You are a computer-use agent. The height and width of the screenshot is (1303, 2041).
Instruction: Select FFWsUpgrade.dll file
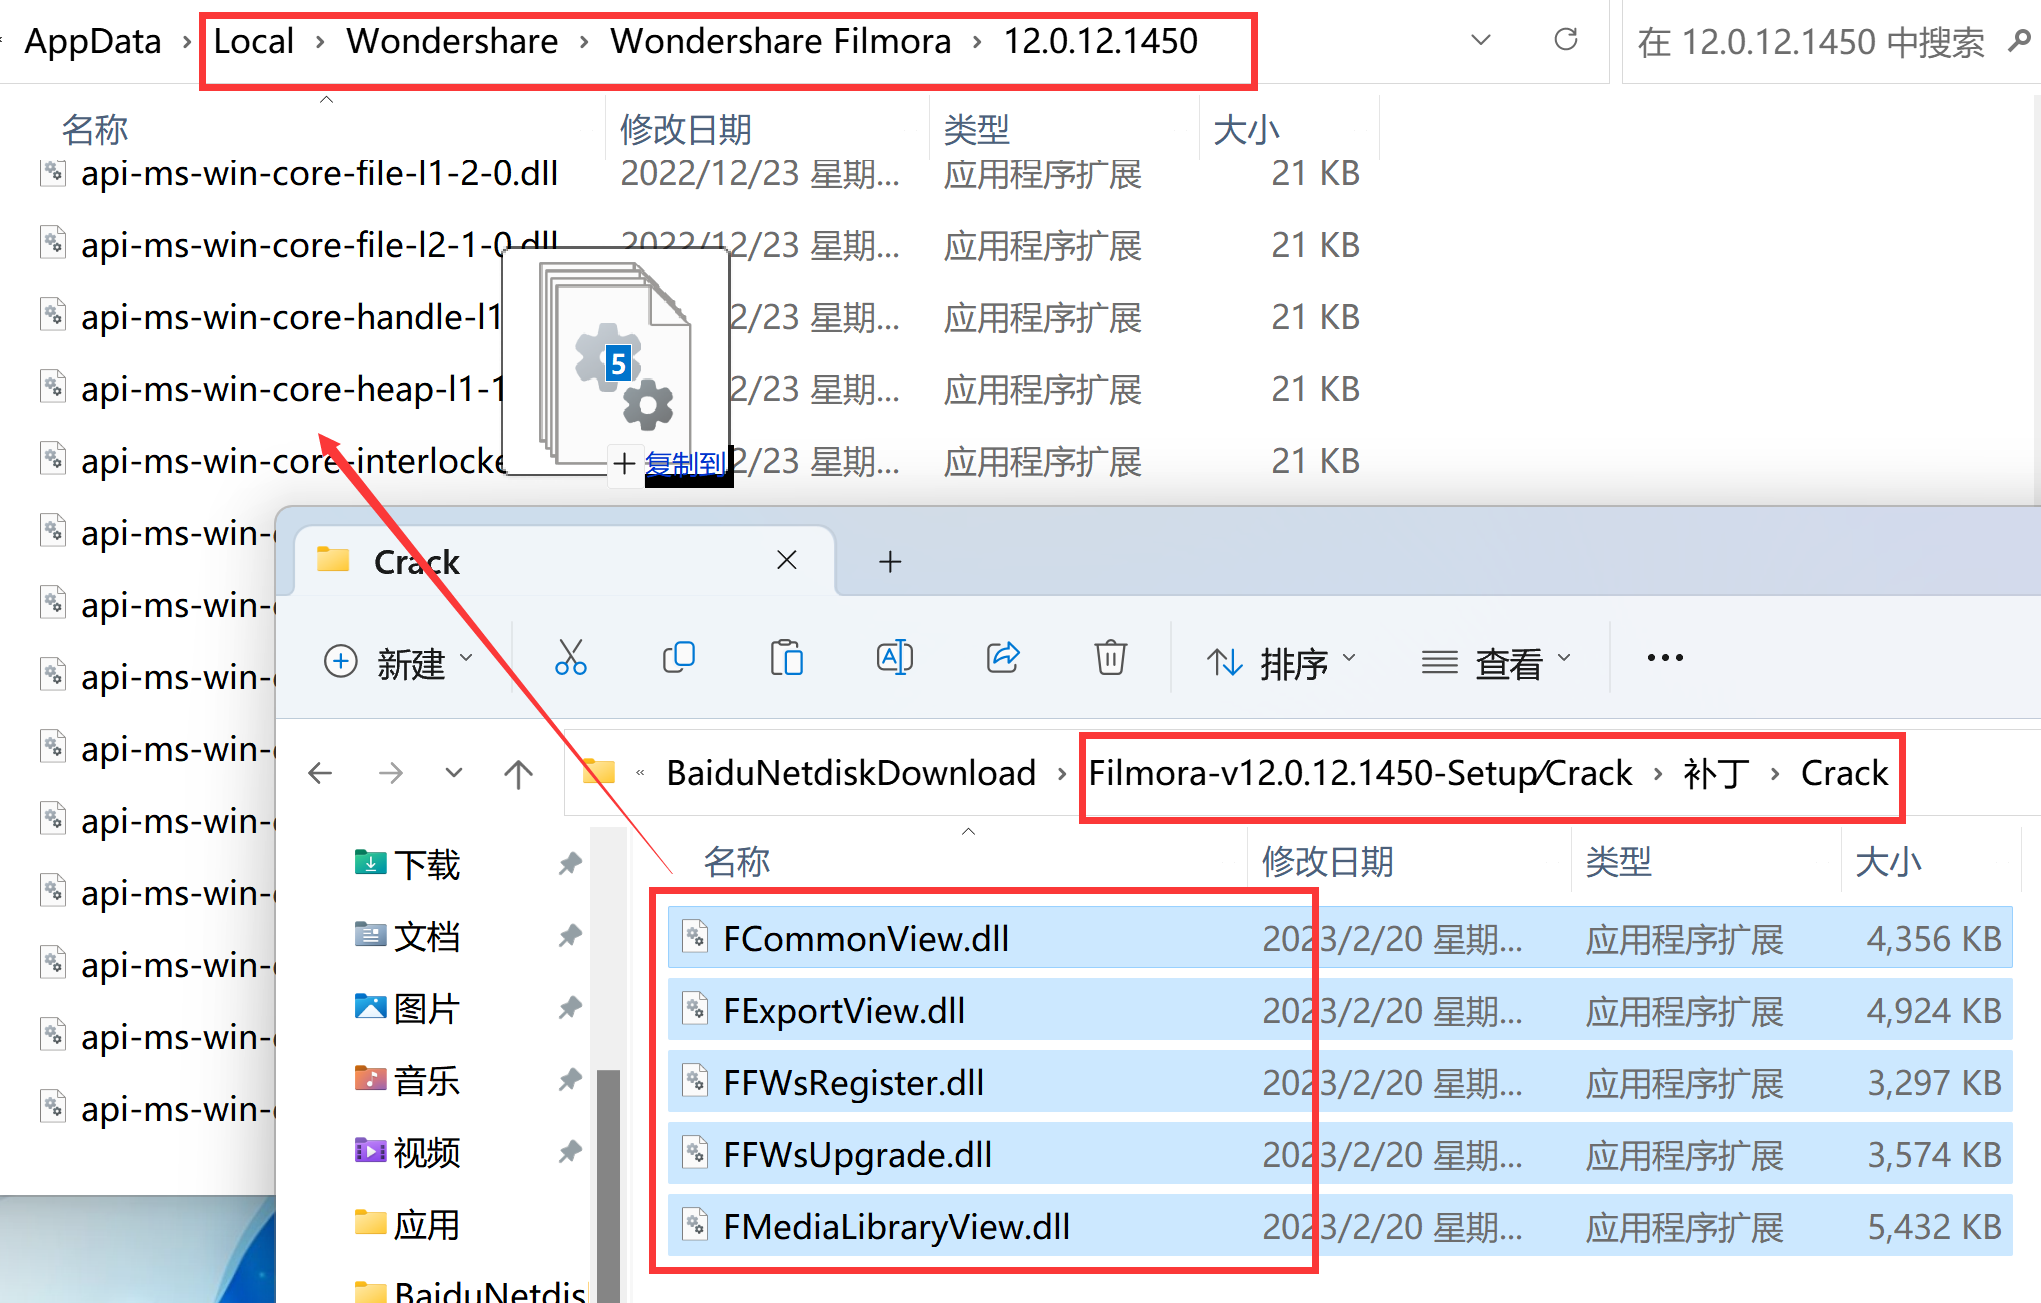[x=1340, y=1154]
